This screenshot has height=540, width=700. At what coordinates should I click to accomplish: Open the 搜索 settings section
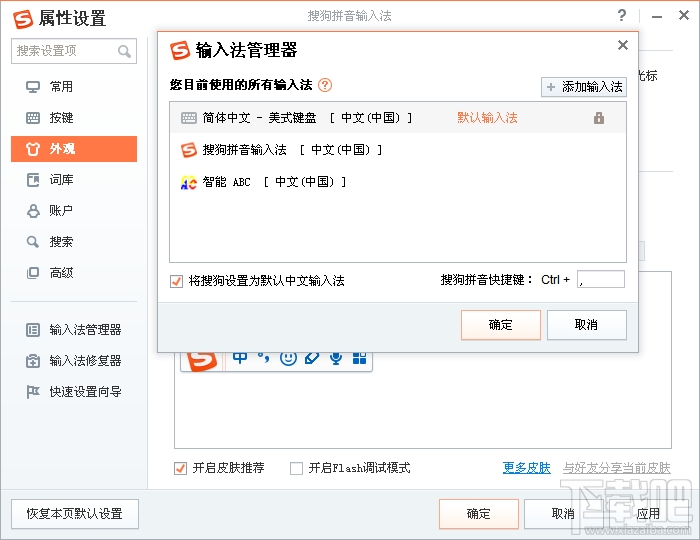pyautogui.click(x=74, y=242)
